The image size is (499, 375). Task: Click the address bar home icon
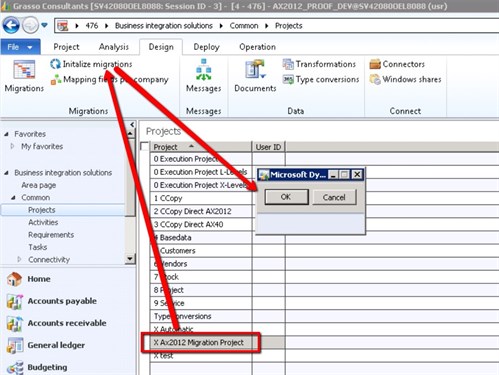tap(63, 26)
